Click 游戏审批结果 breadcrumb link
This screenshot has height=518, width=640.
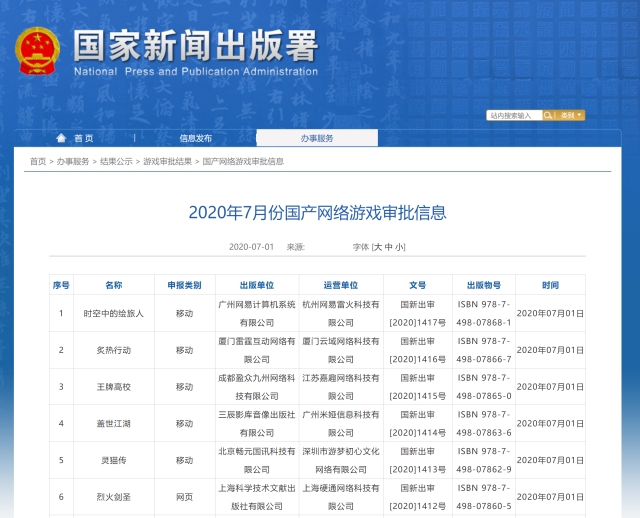167,161
